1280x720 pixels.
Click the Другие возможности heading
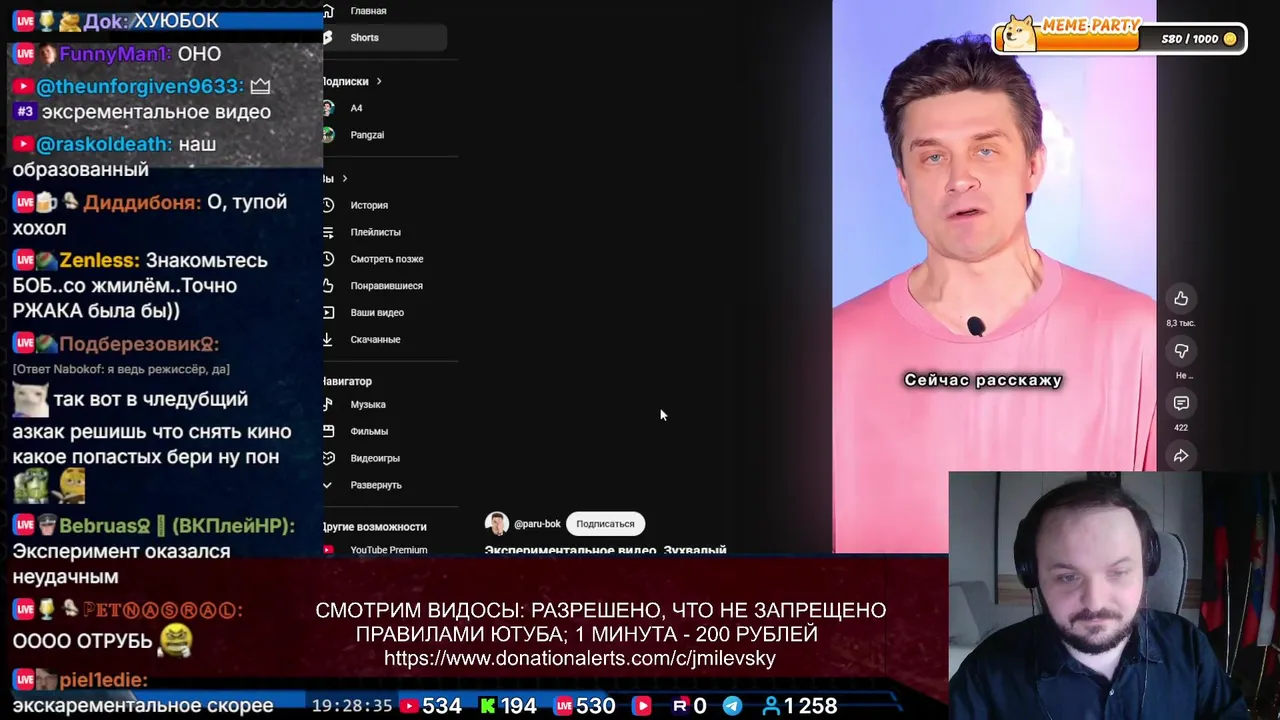(x=374, y=526)
